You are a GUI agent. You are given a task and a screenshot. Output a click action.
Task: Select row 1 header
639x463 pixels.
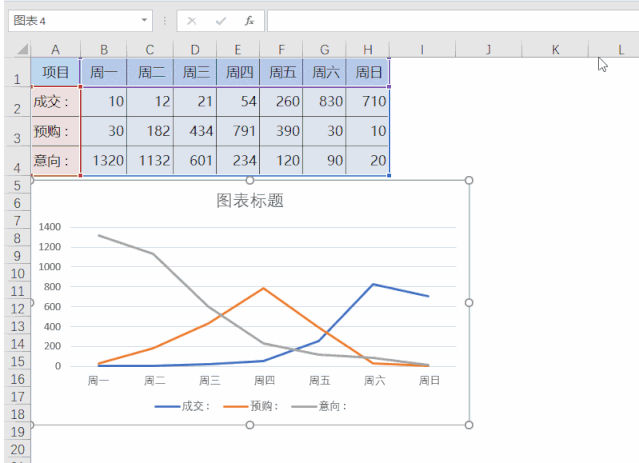tap(17, 73)
